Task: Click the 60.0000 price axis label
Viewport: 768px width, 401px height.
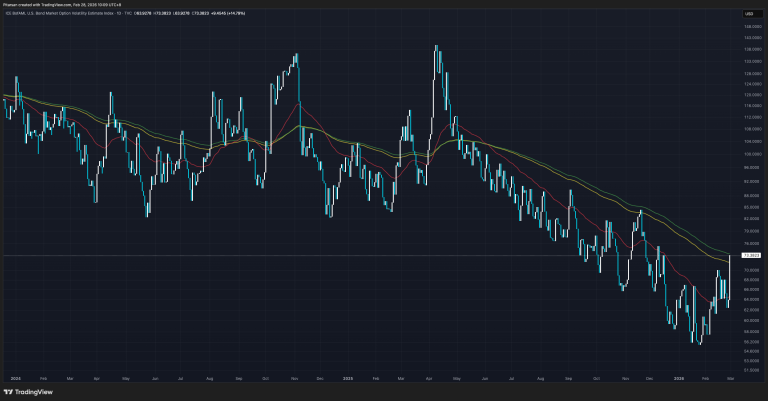Action: (752, 320)
